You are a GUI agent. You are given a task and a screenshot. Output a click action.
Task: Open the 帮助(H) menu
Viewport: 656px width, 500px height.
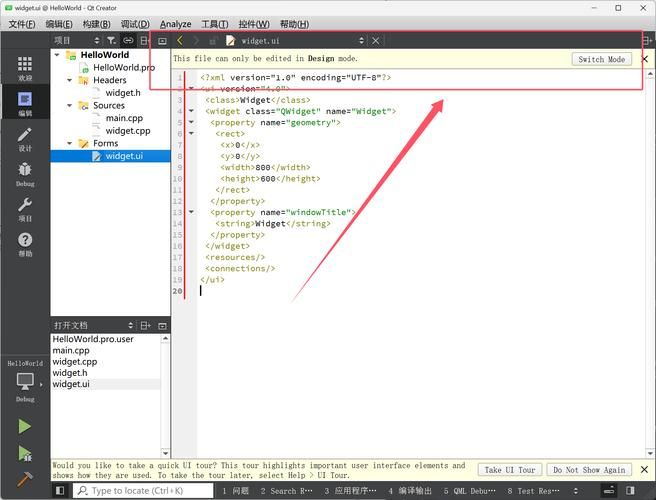coord(294,24)
